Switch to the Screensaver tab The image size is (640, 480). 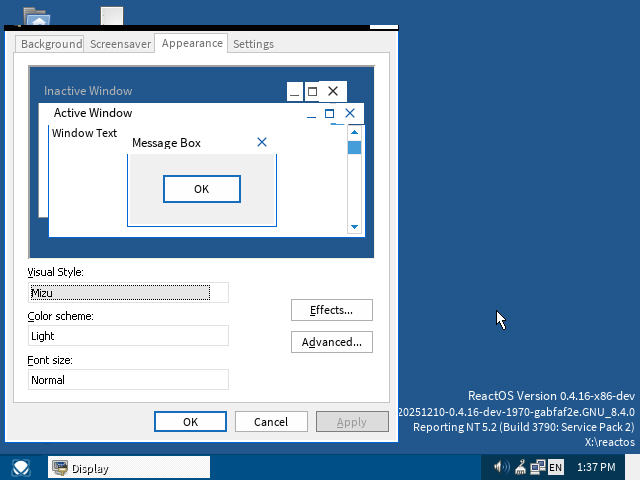click(120, 44)
